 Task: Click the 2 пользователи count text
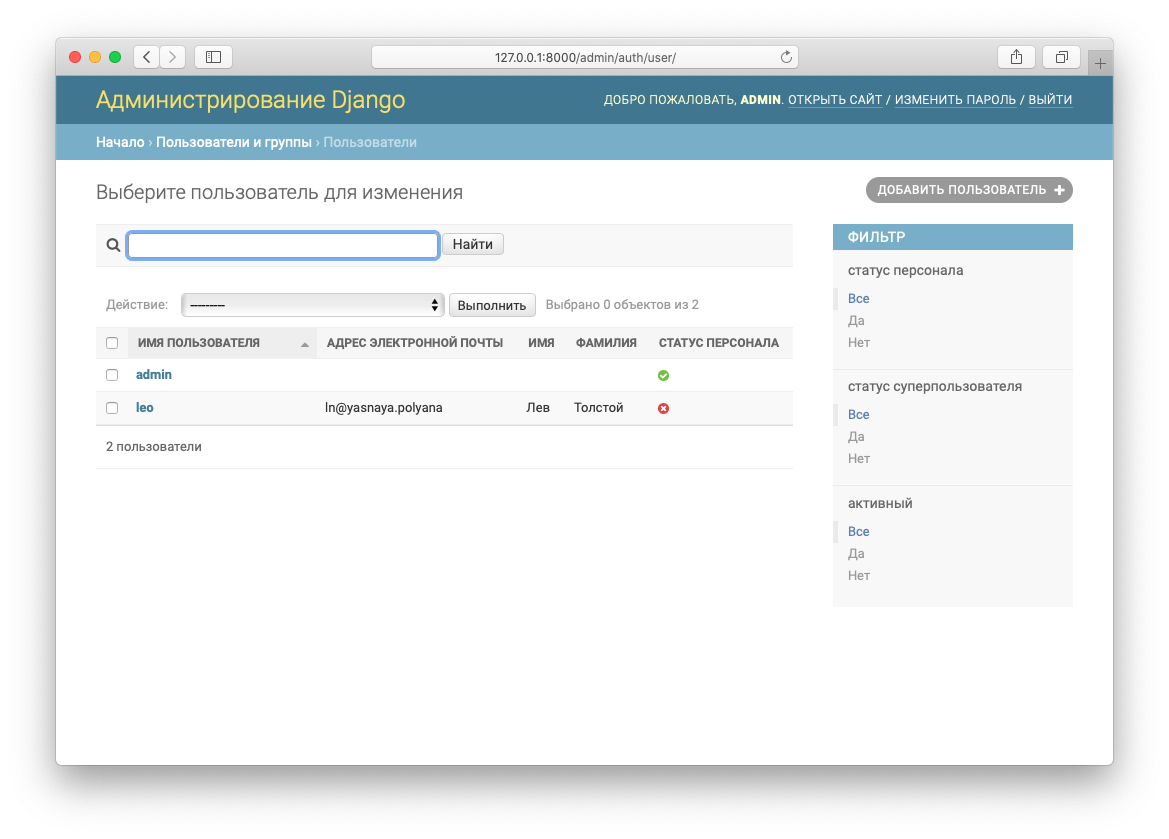154,447
